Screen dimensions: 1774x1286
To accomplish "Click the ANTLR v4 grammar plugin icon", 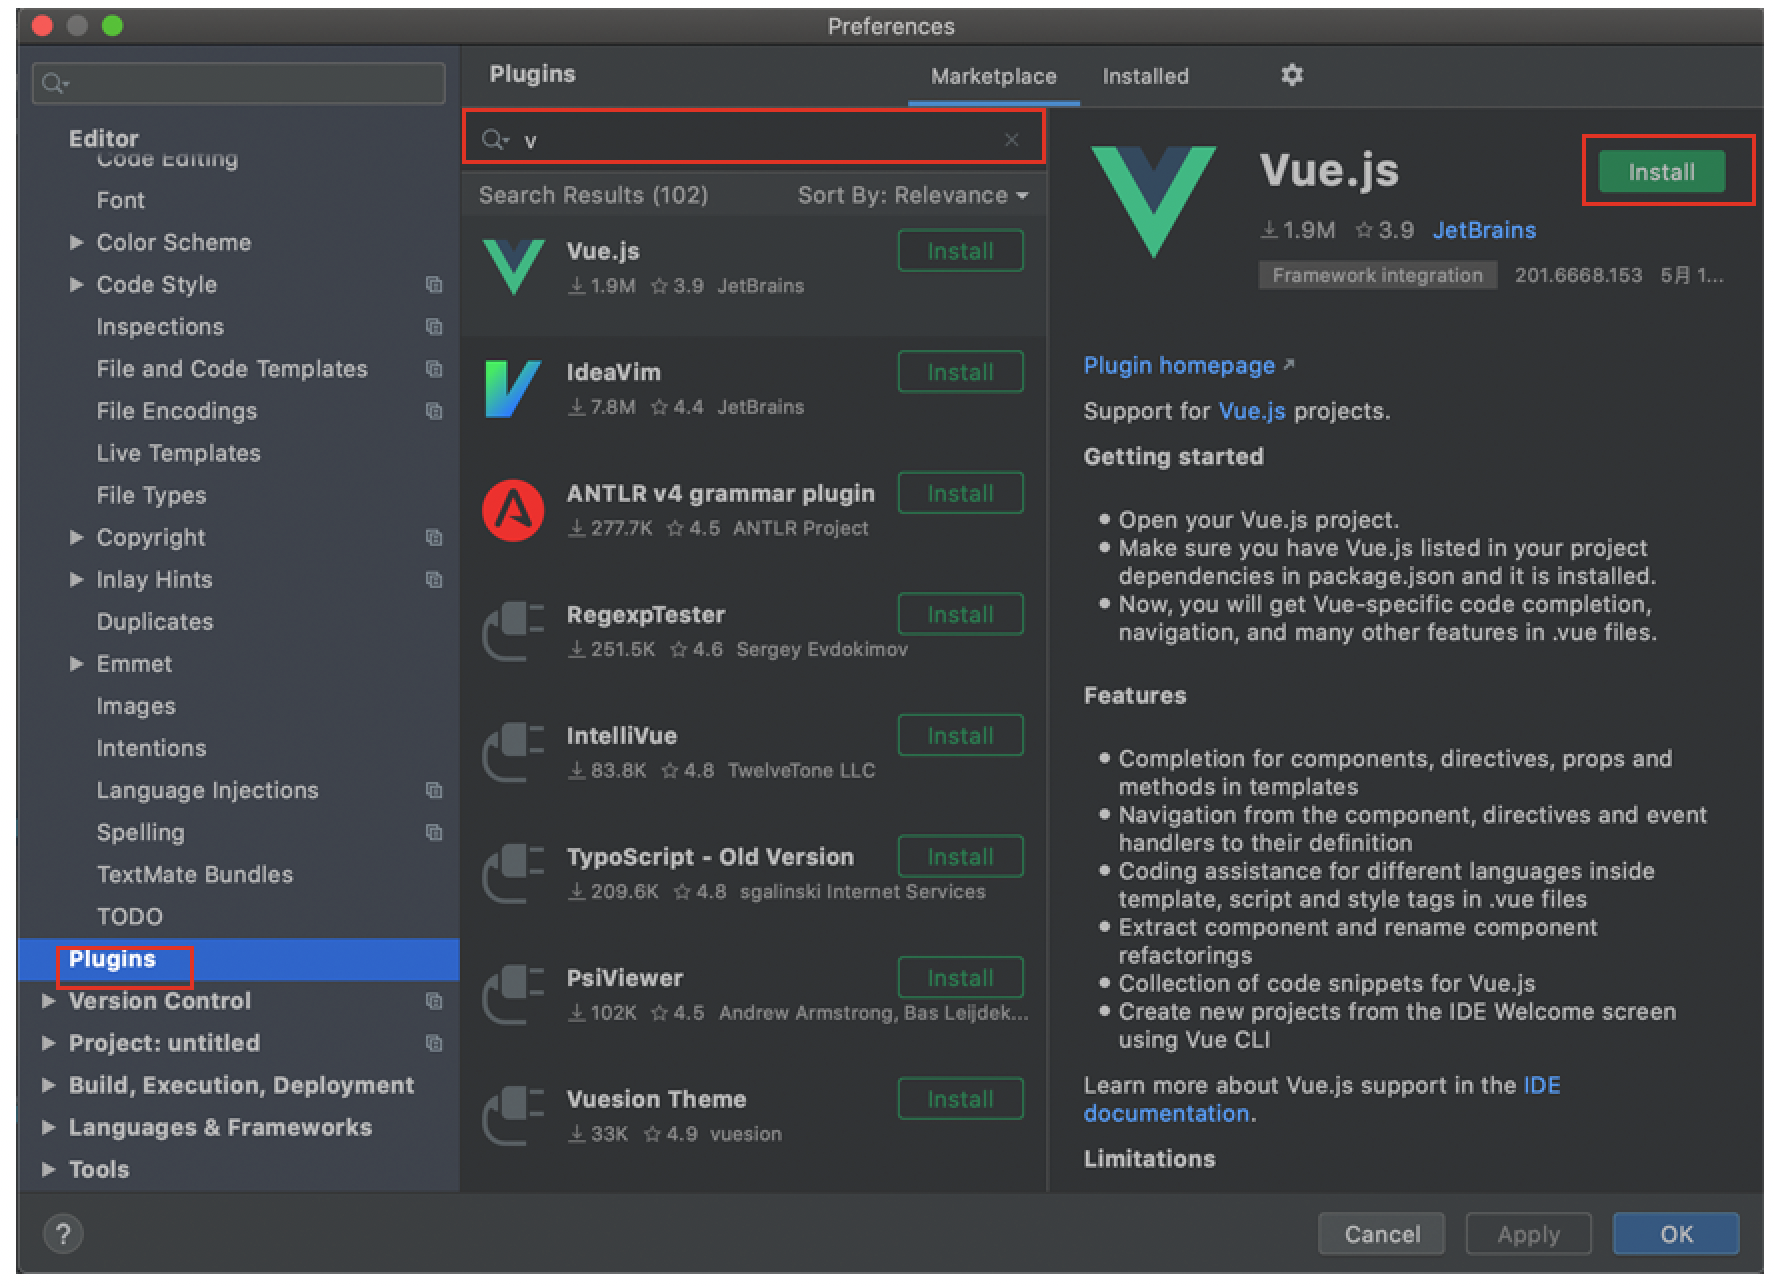I will (513, 510).
